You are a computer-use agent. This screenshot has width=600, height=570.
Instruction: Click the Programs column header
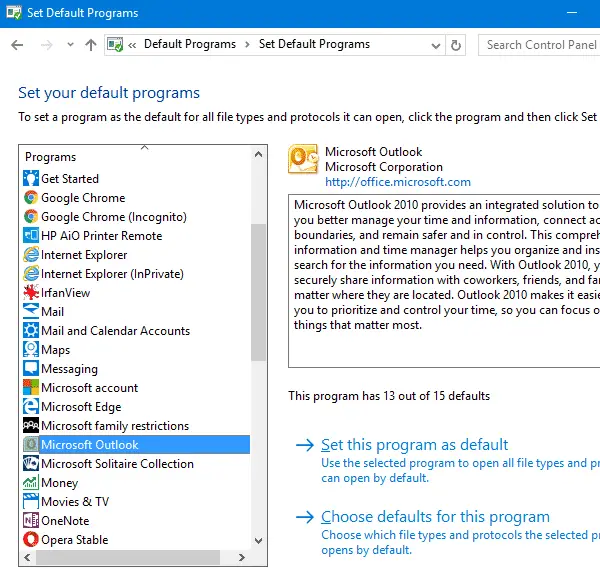pos(135,157)
